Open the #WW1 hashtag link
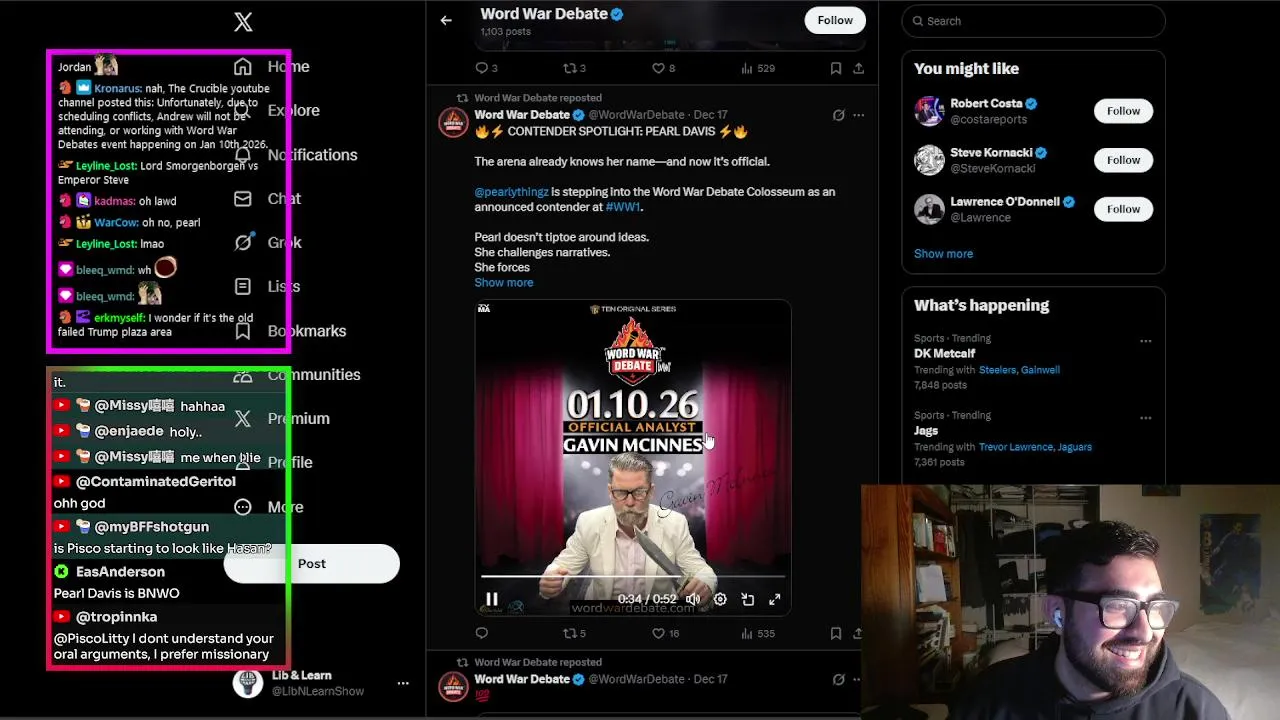 tap(622, 207)
